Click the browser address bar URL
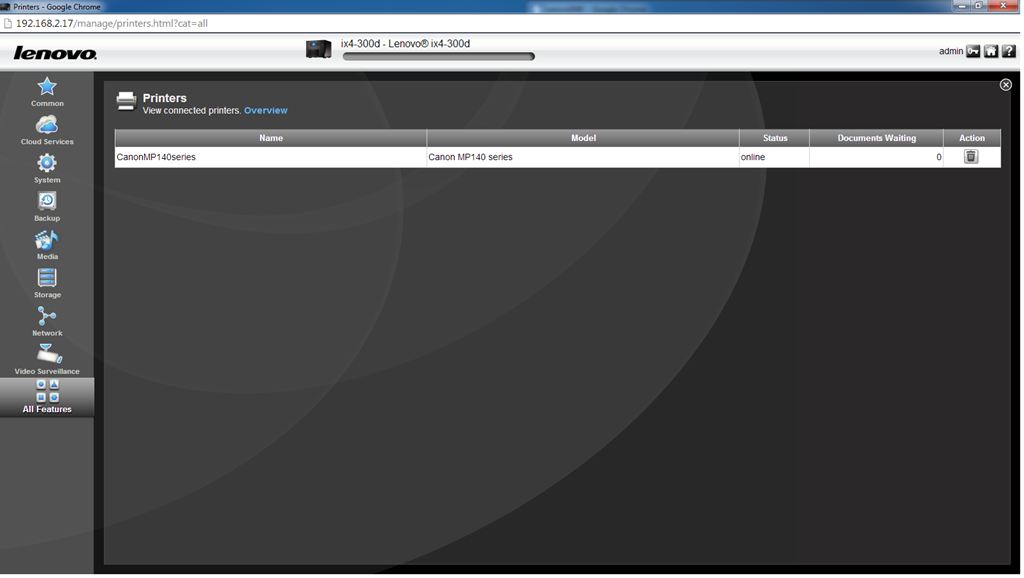The image size is (1024, 578). click(x=112, y=23)
